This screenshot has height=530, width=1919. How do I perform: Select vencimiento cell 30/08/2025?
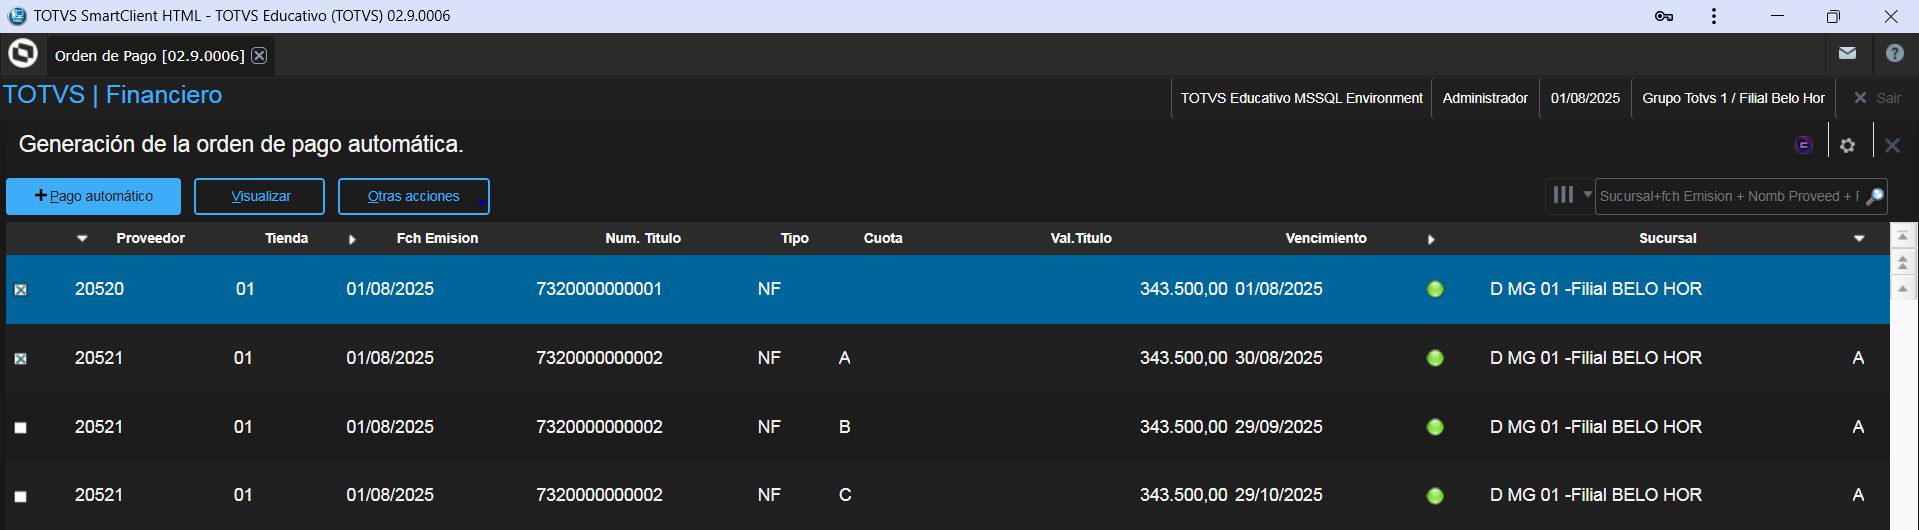click(x=1278, y=358)
